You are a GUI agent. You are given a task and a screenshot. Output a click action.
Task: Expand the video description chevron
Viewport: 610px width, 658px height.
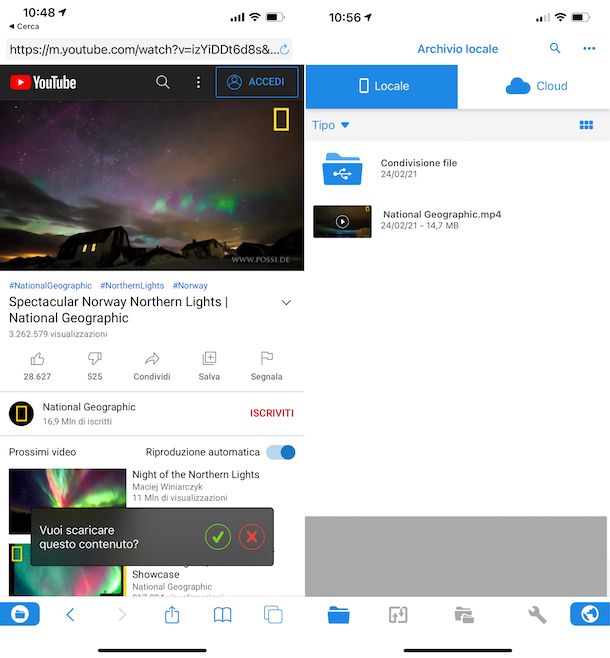(x=286, y=303)
